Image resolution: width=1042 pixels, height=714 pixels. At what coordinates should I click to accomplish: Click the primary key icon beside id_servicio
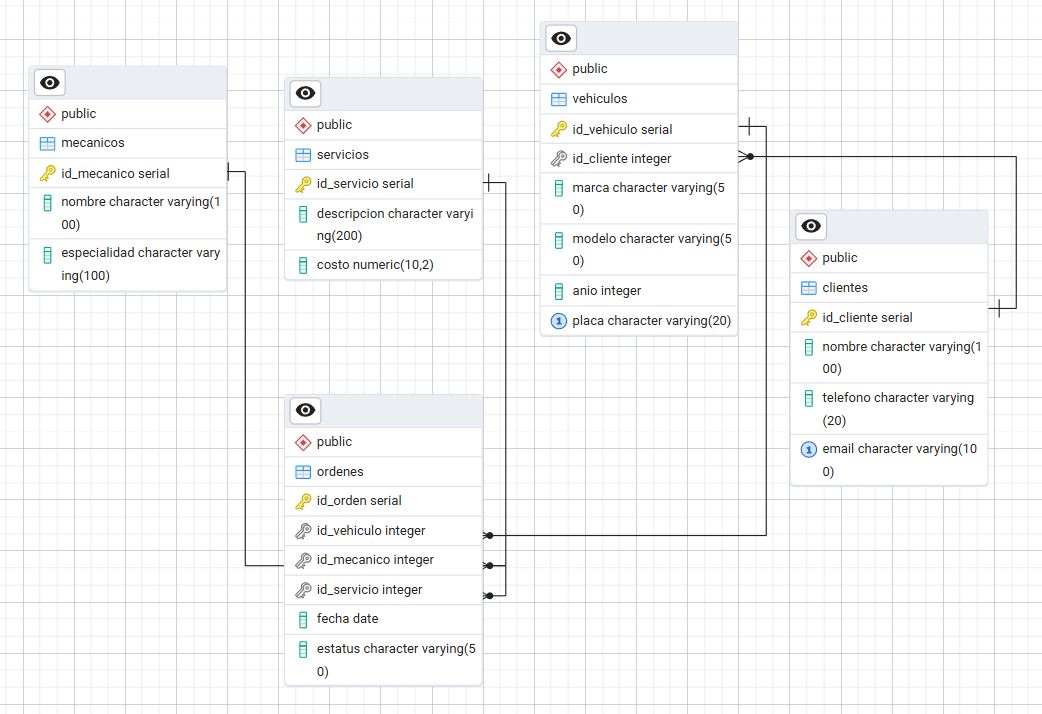pyautogui.click(x=303, y=184)
